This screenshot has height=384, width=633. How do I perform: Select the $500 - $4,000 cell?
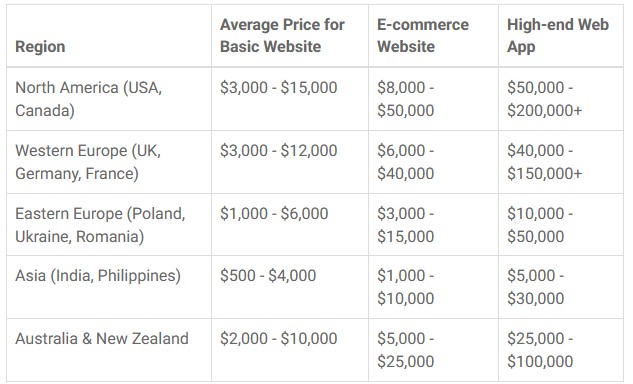pyautogui.click(x=290, y=287)
